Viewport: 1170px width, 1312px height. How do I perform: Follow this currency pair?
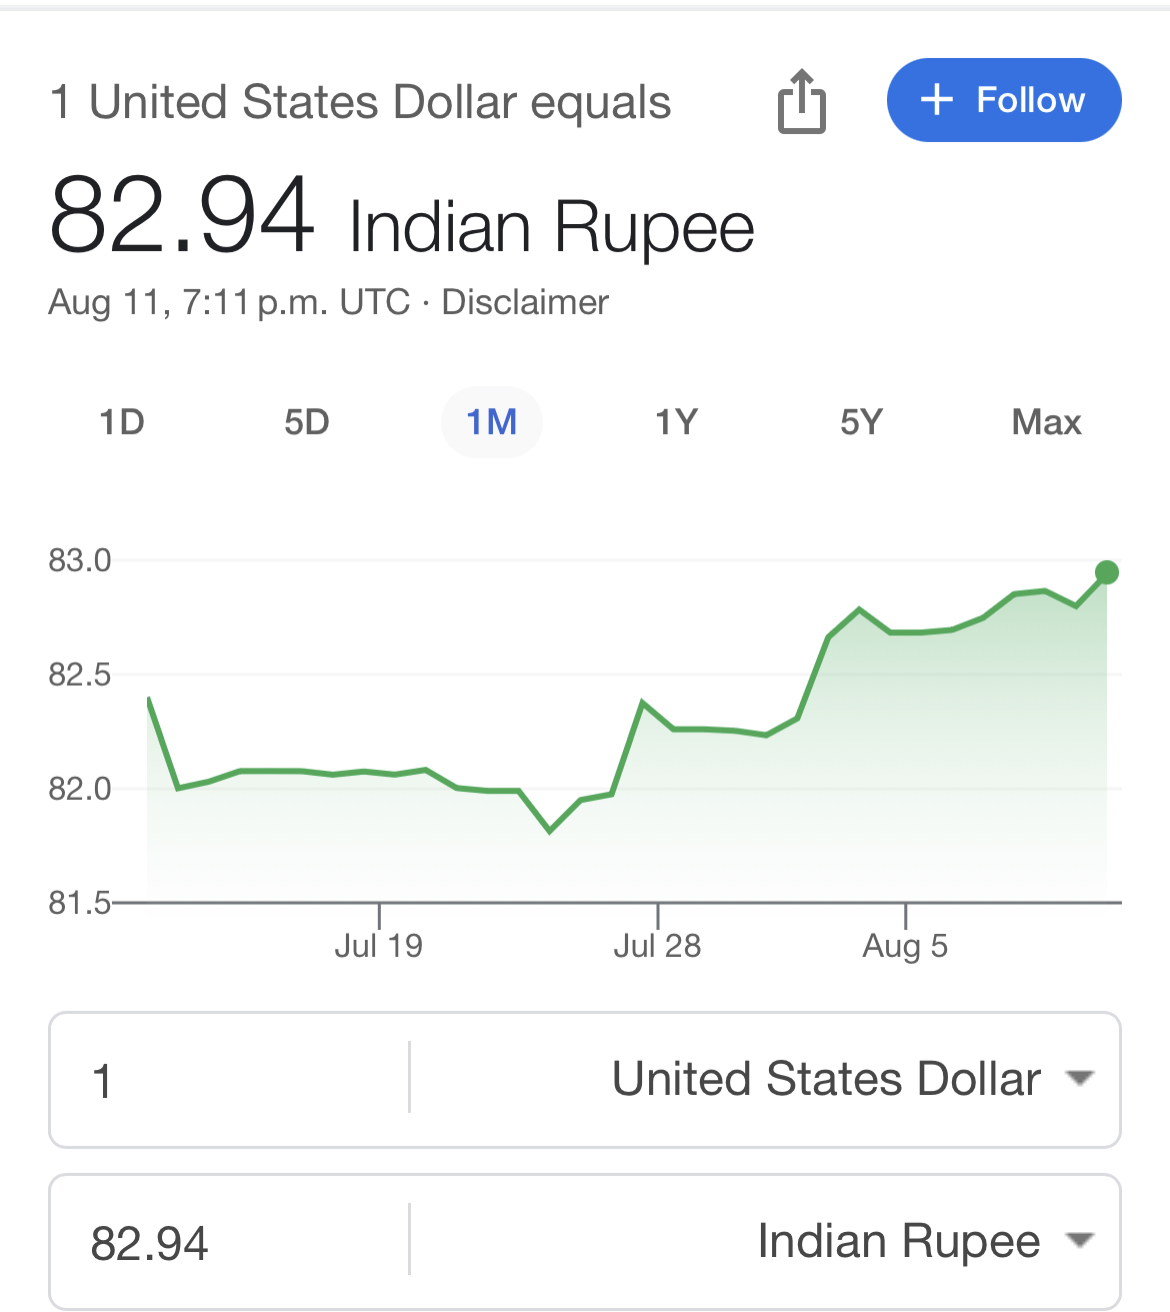(1004, 100)
